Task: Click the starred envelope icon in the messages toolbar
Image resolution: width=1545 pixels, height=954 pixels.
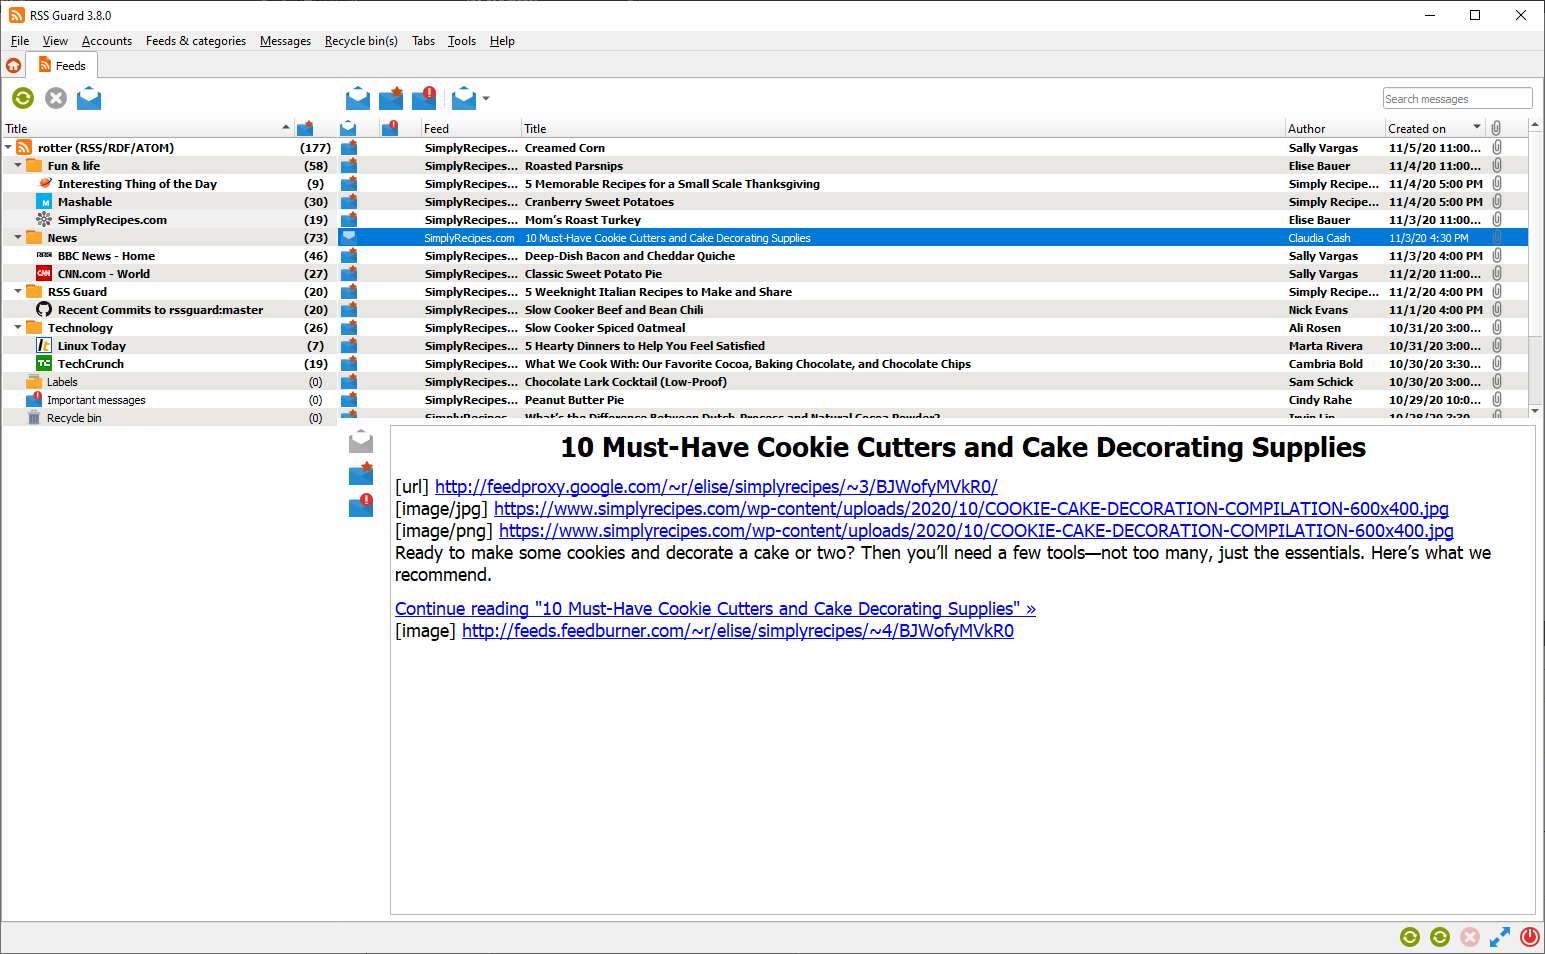Action: pos(391,98)
